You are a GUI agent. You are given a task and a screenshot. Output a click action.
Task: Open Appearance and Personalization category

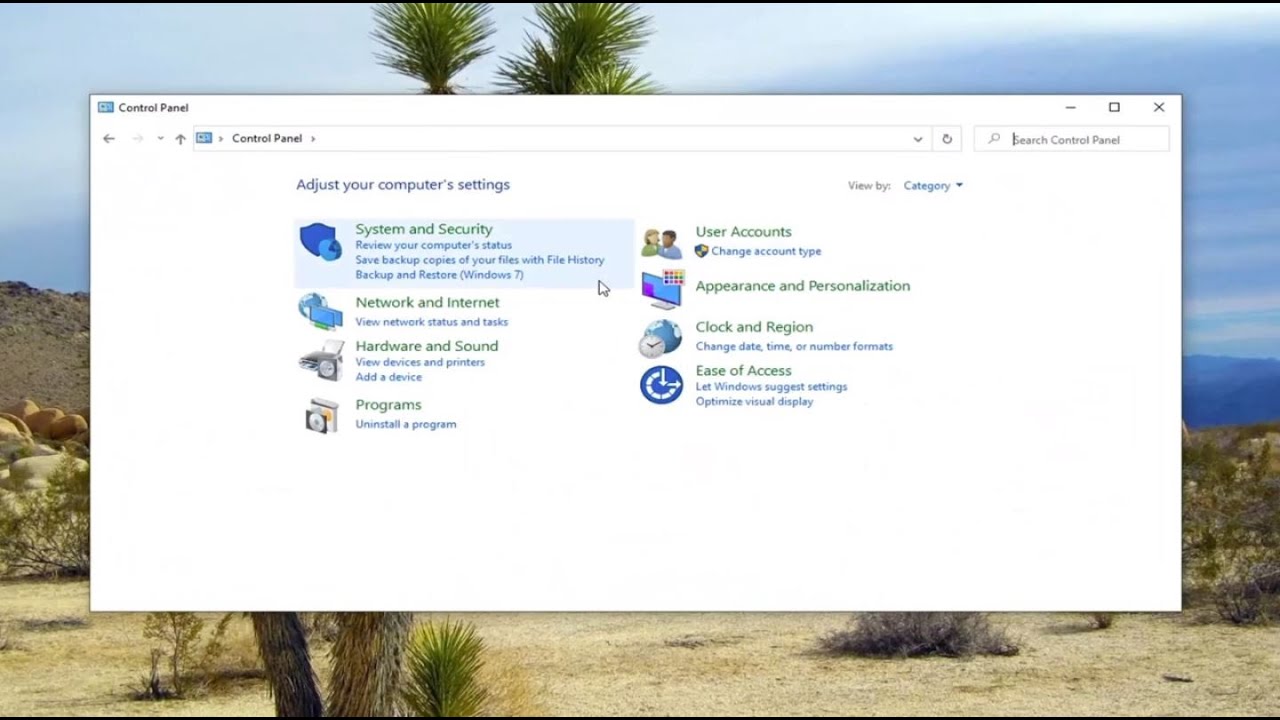click(x=802, y=286)
